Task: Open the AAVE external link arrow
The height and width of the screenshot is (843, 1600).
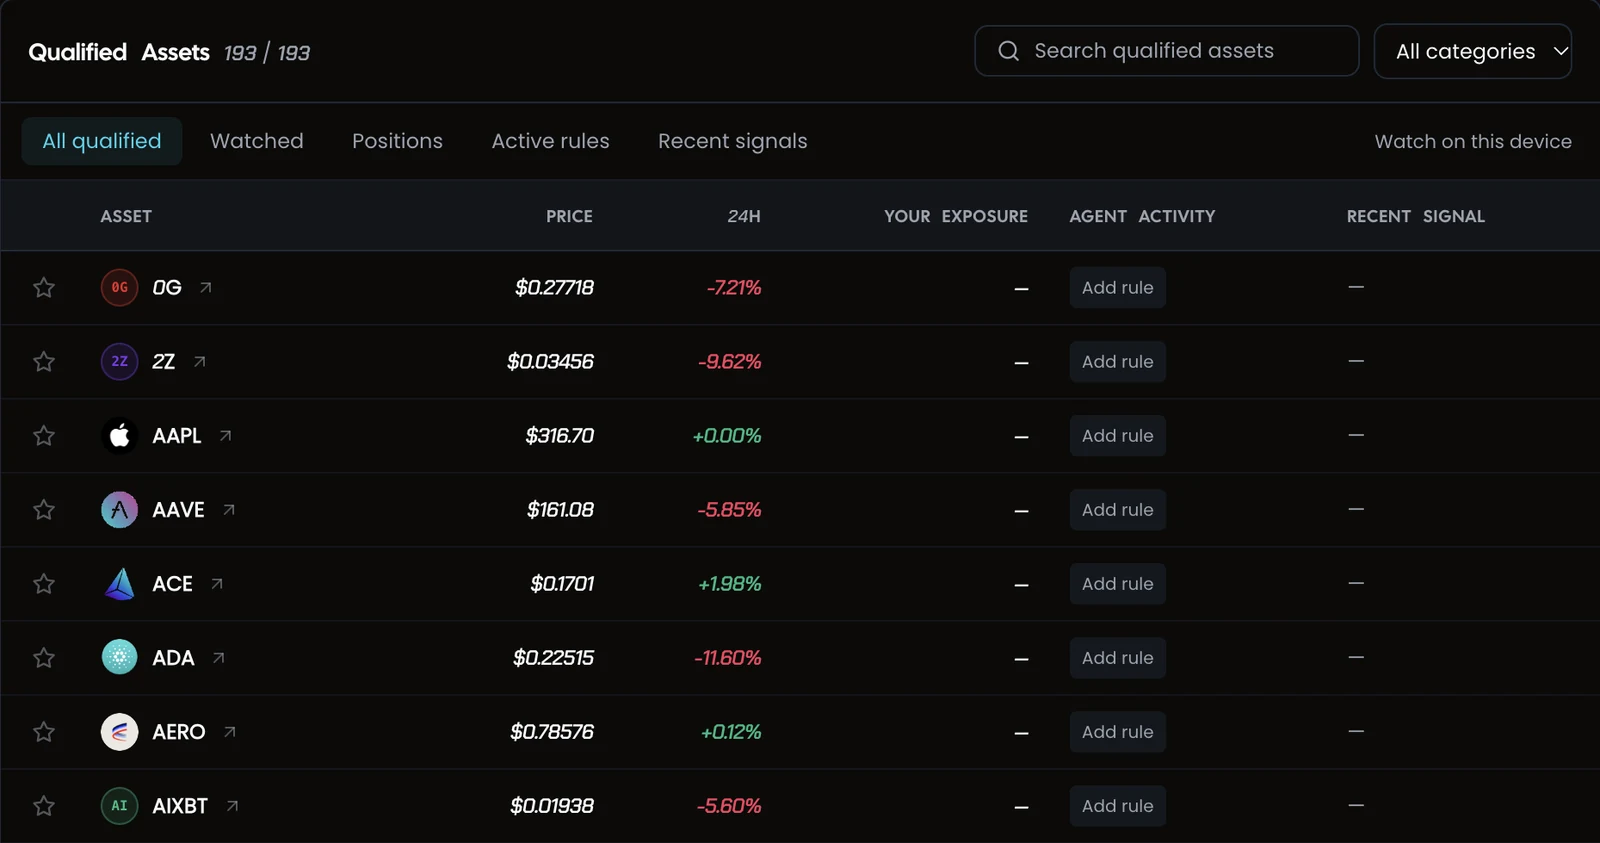Action: click(229, 510)
